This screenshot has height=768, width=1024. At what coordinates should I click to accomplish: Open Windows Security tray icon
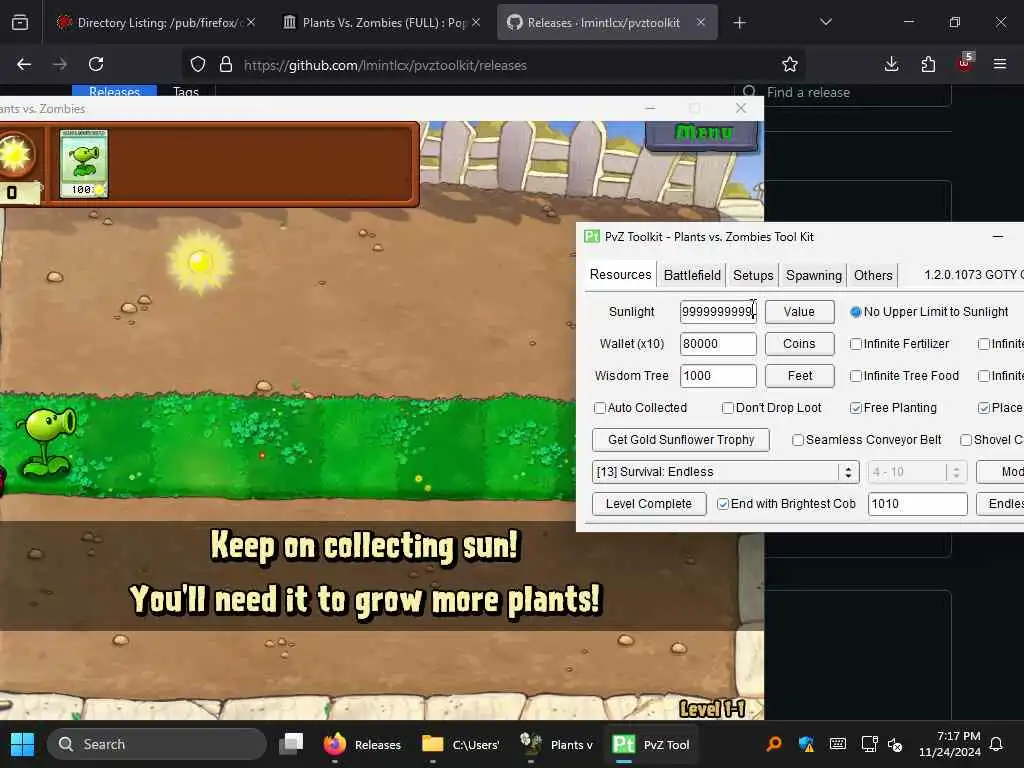point(806,744)
